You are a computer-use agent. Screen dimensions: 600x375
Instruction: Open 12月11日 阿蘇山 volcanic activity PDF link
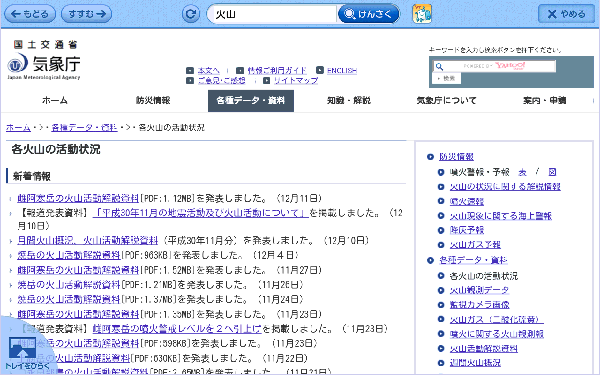pyautogui.click(x=78, y=198)
